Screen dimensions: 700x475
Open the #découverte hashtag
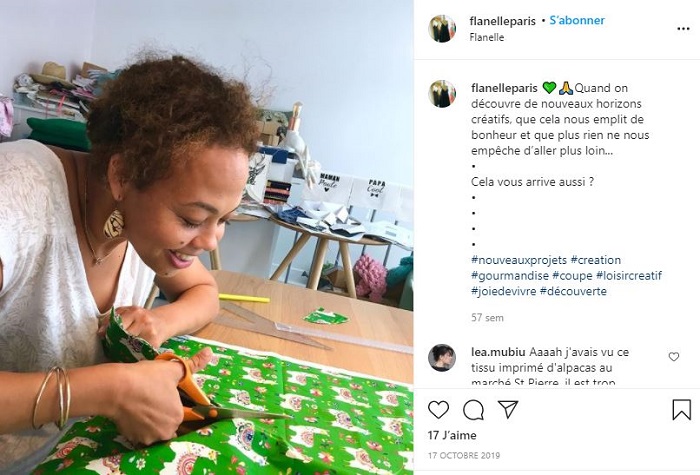click(x=573, y=291)
